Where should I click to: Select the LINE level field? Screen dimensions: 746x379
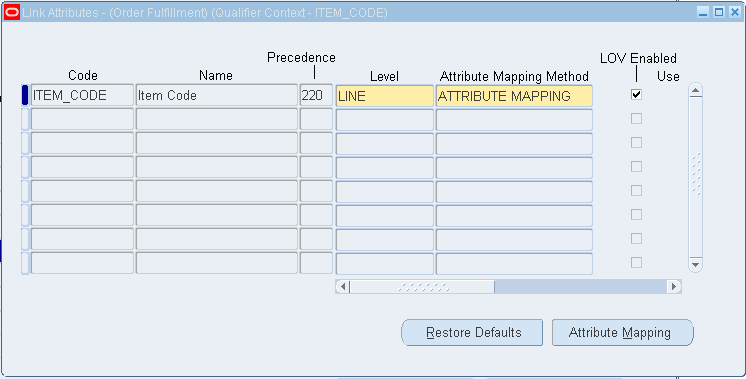click(384, 96)
